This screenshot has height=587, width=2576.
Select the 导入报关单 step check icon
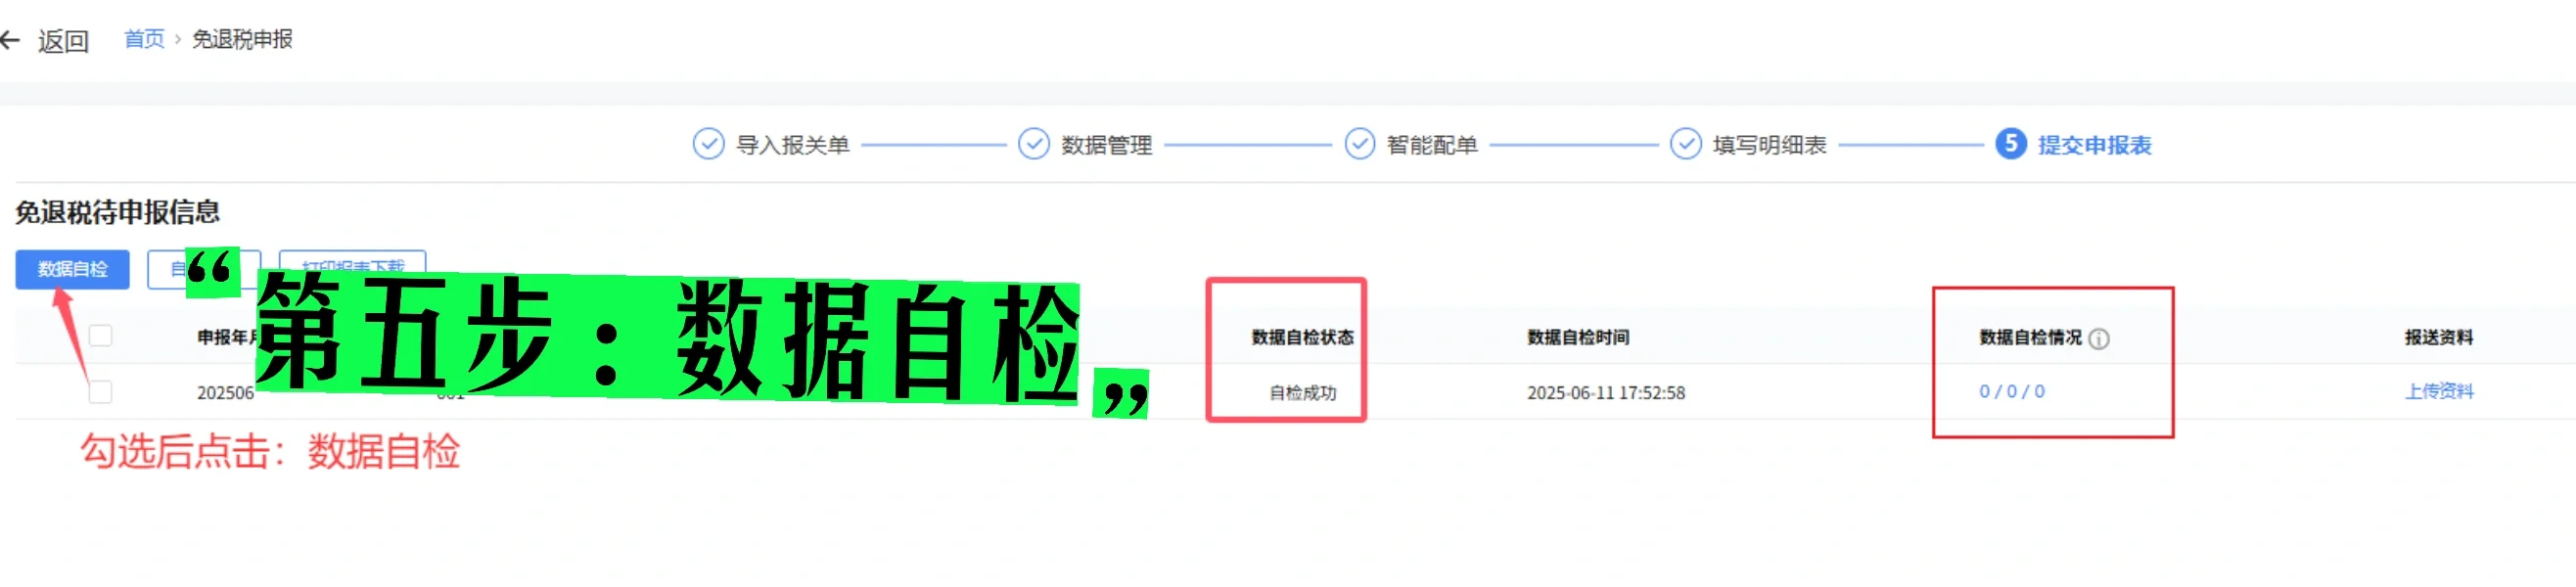pos(708,144)
